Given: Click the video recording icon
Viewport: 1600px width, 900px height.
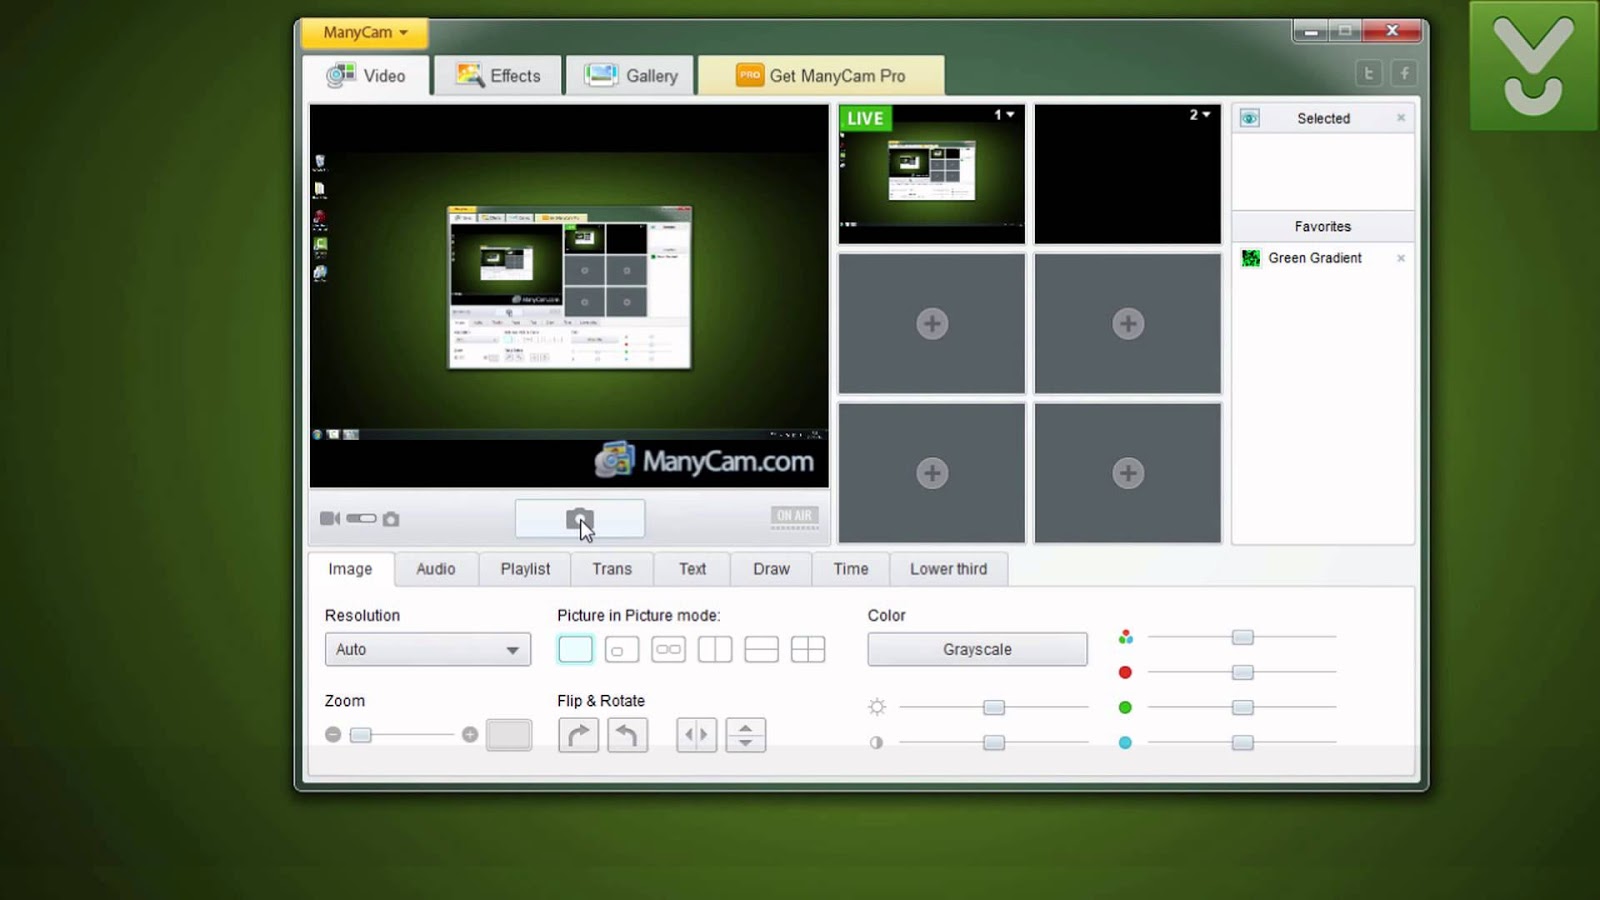Looking at the screenshot, I should pyautogui.click(x=329, y=518).
